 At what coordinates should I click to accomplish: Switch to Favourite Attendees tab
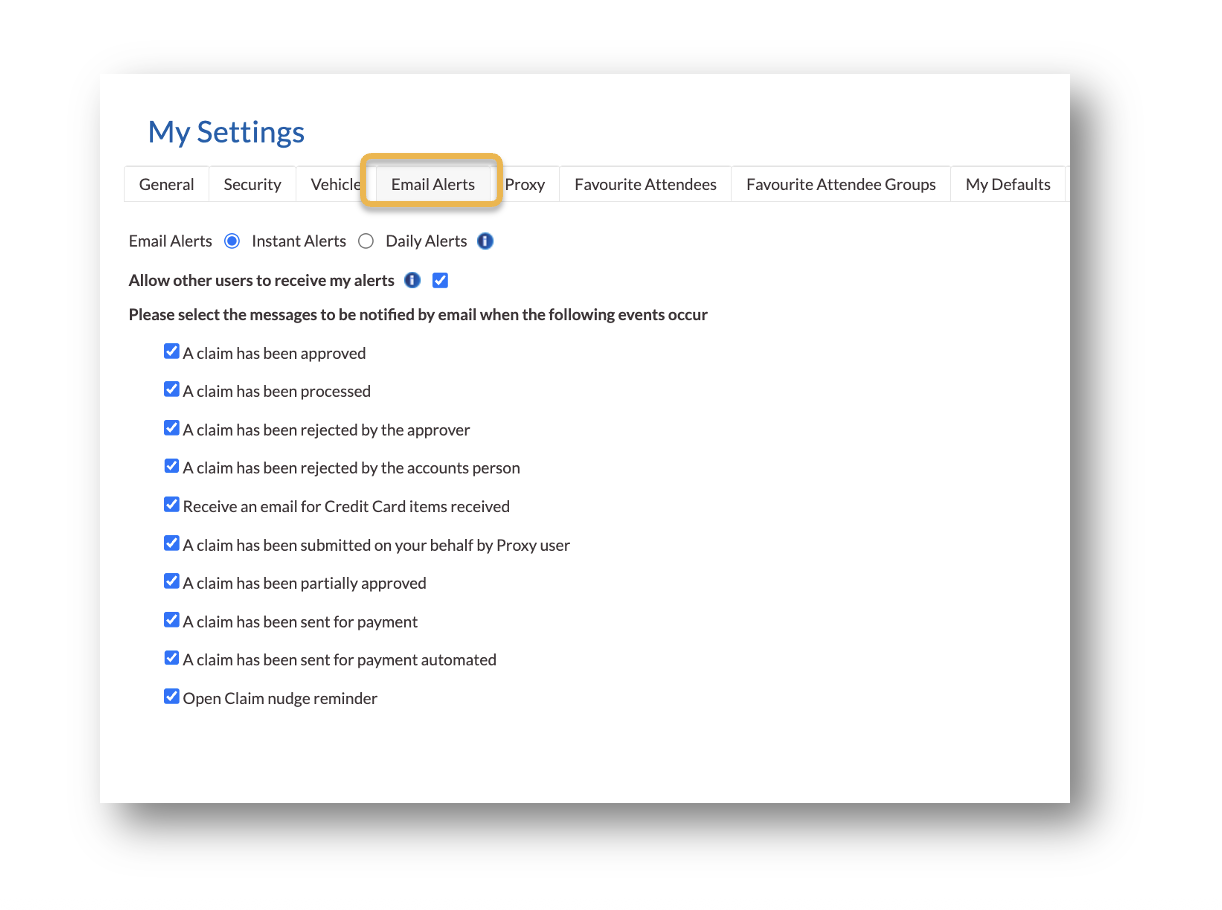tap(646, 184)
